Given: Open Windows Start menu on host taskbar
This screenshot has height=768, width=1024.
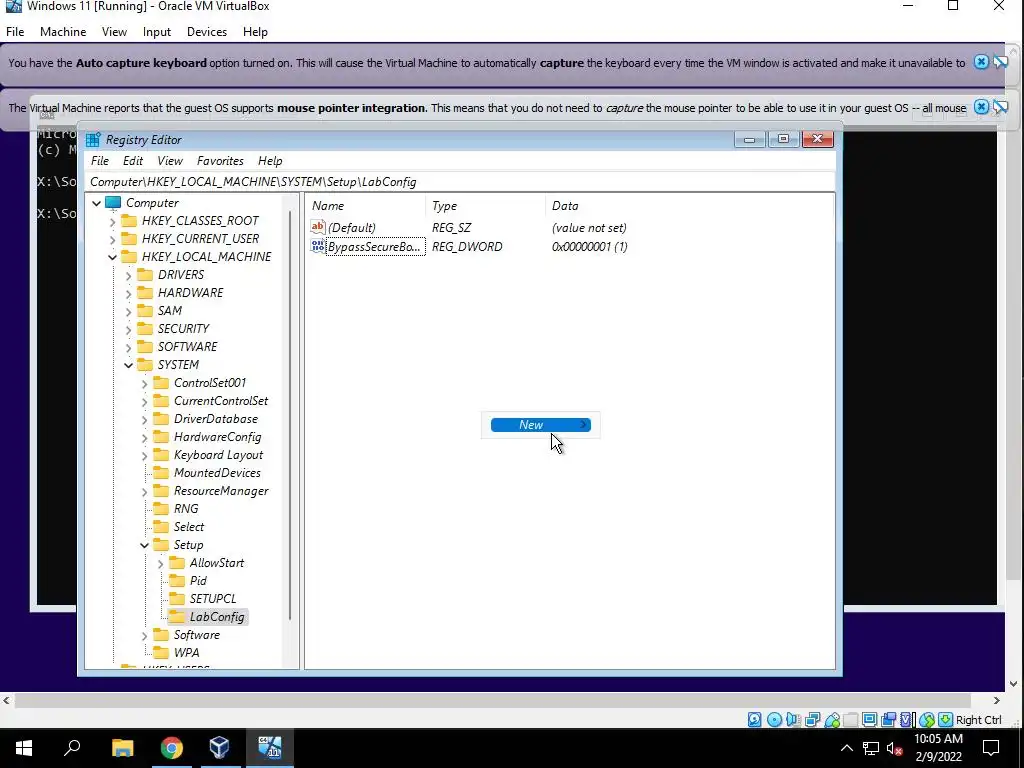Looking at the screenshot, I should (x=24, y=748).
